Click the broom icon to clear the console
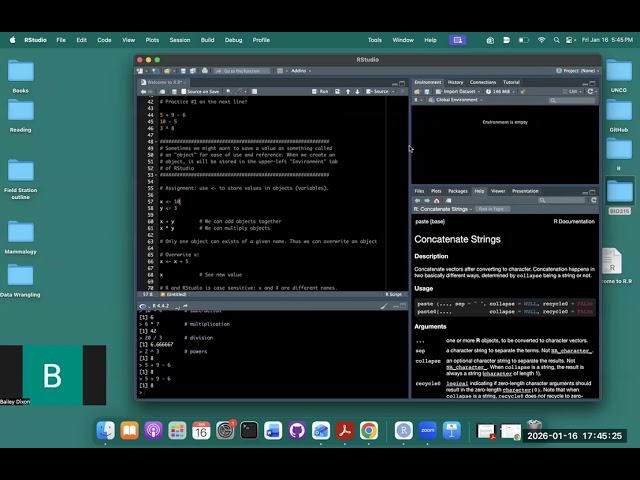This screenshot has width=640, height=480. point(384,306)
